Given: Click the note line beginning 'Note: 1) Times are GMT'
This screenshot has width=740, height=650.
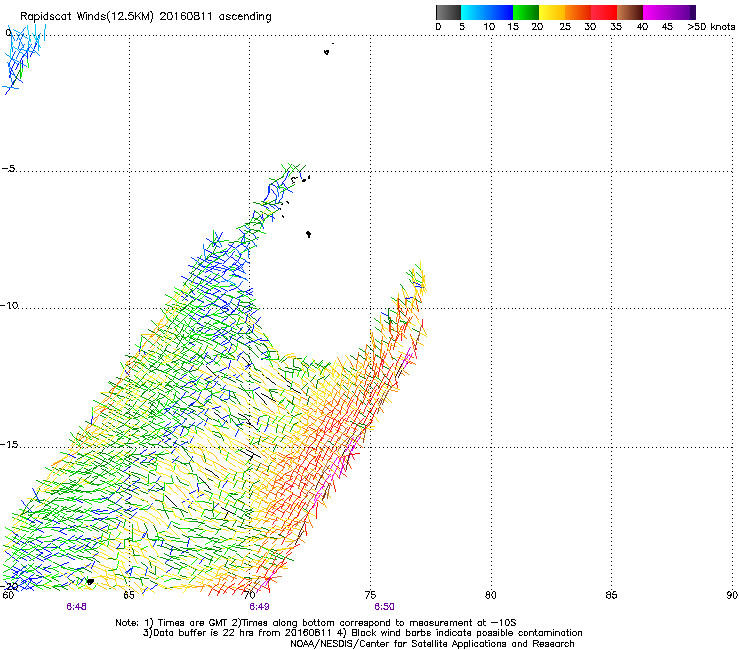Looking at the screenshot, I should coord(316,623).
